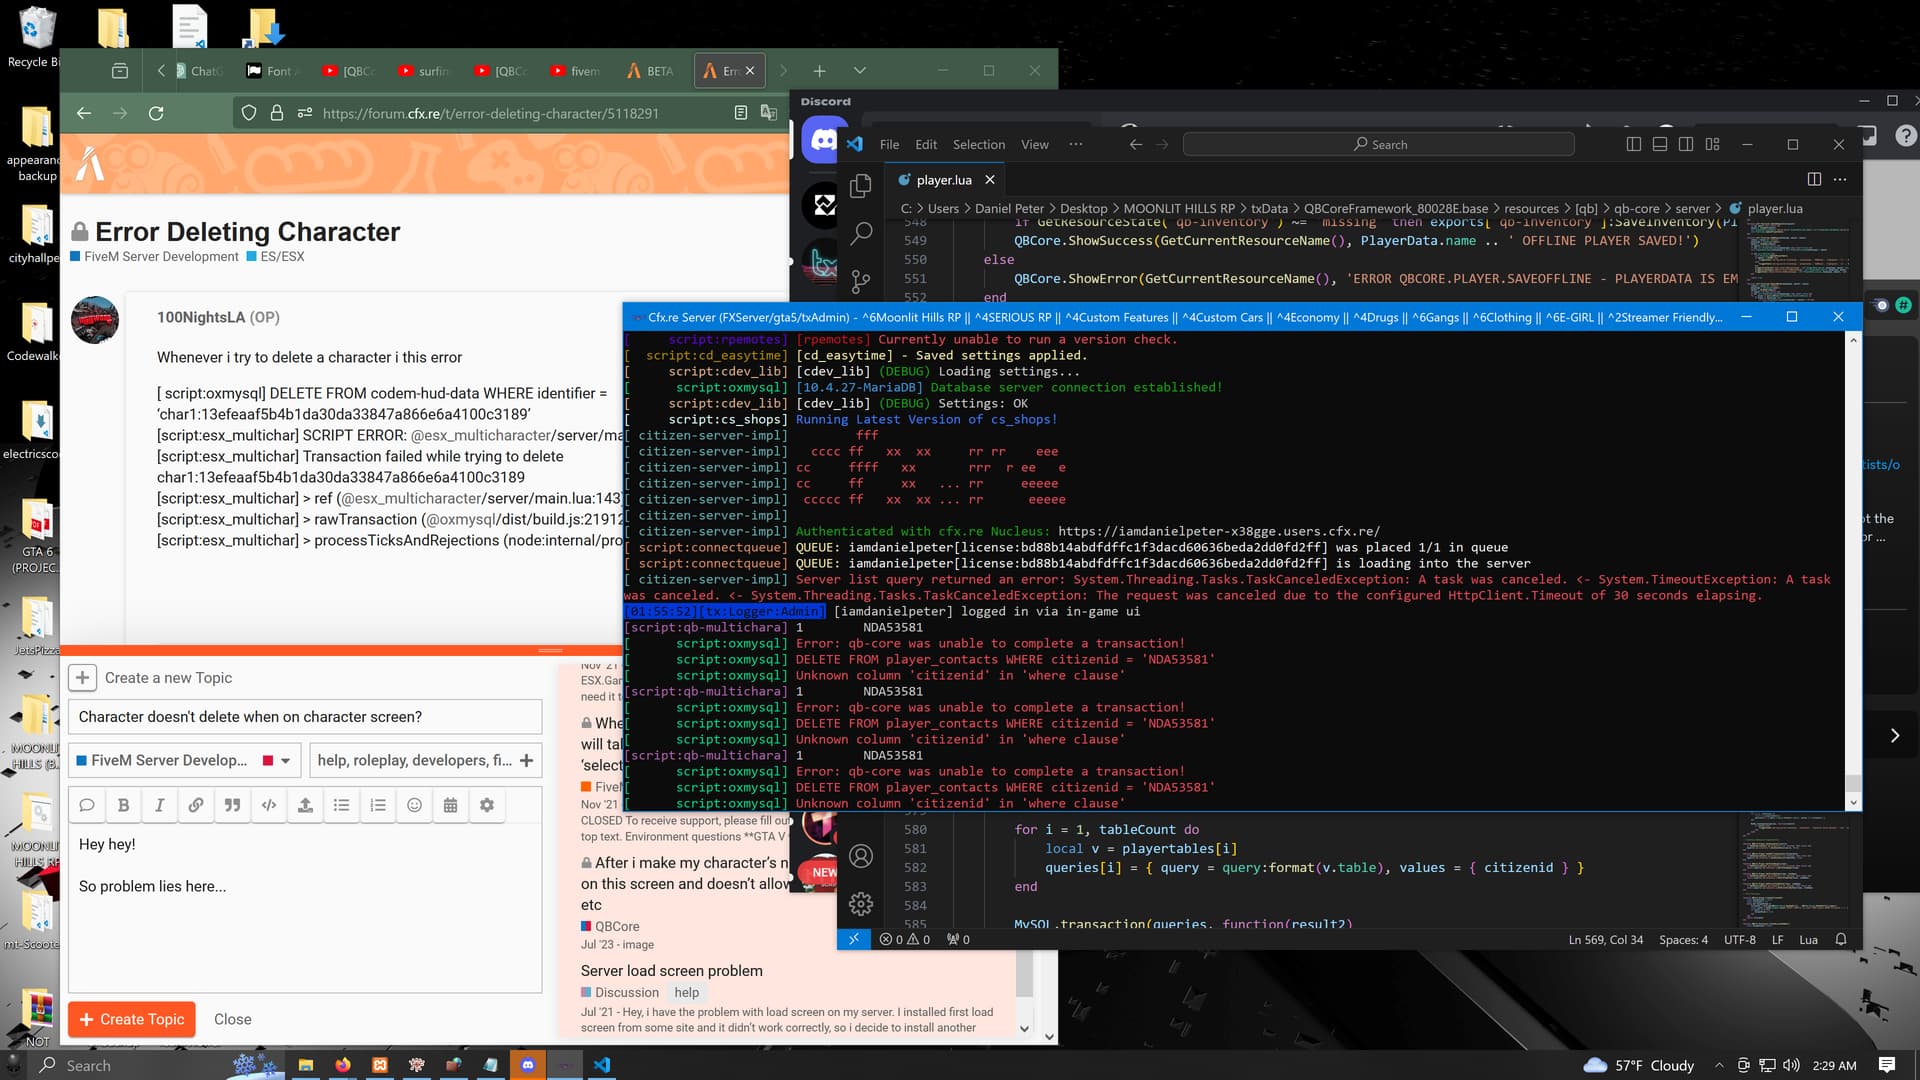Insert a date with the calendar icon

pyautogui.click(x=450, y=805)
